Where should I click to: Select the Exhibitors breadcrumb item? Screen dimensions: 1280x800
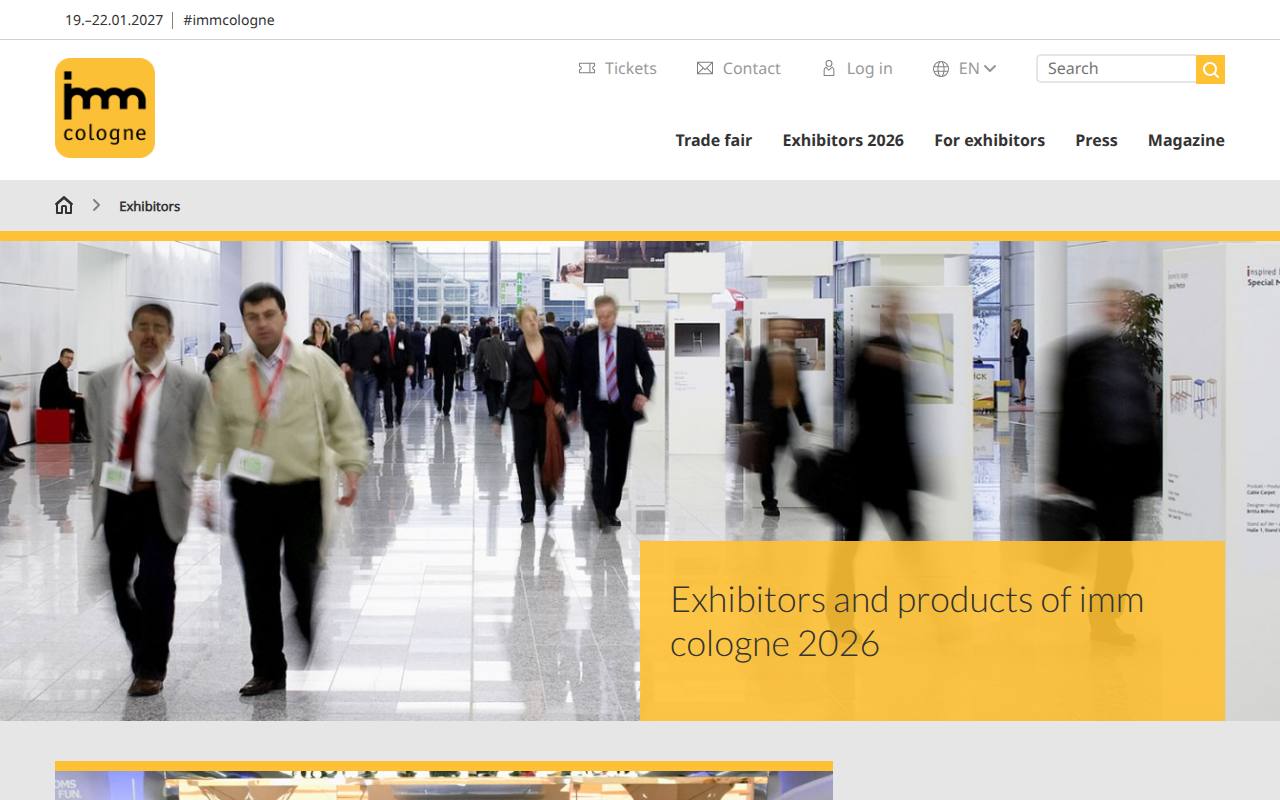(x=150, y=206)
